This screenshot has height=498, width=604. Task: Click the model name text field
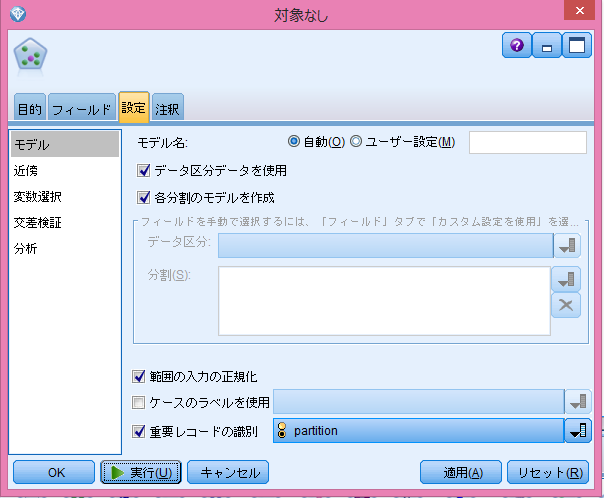[528, 143]
